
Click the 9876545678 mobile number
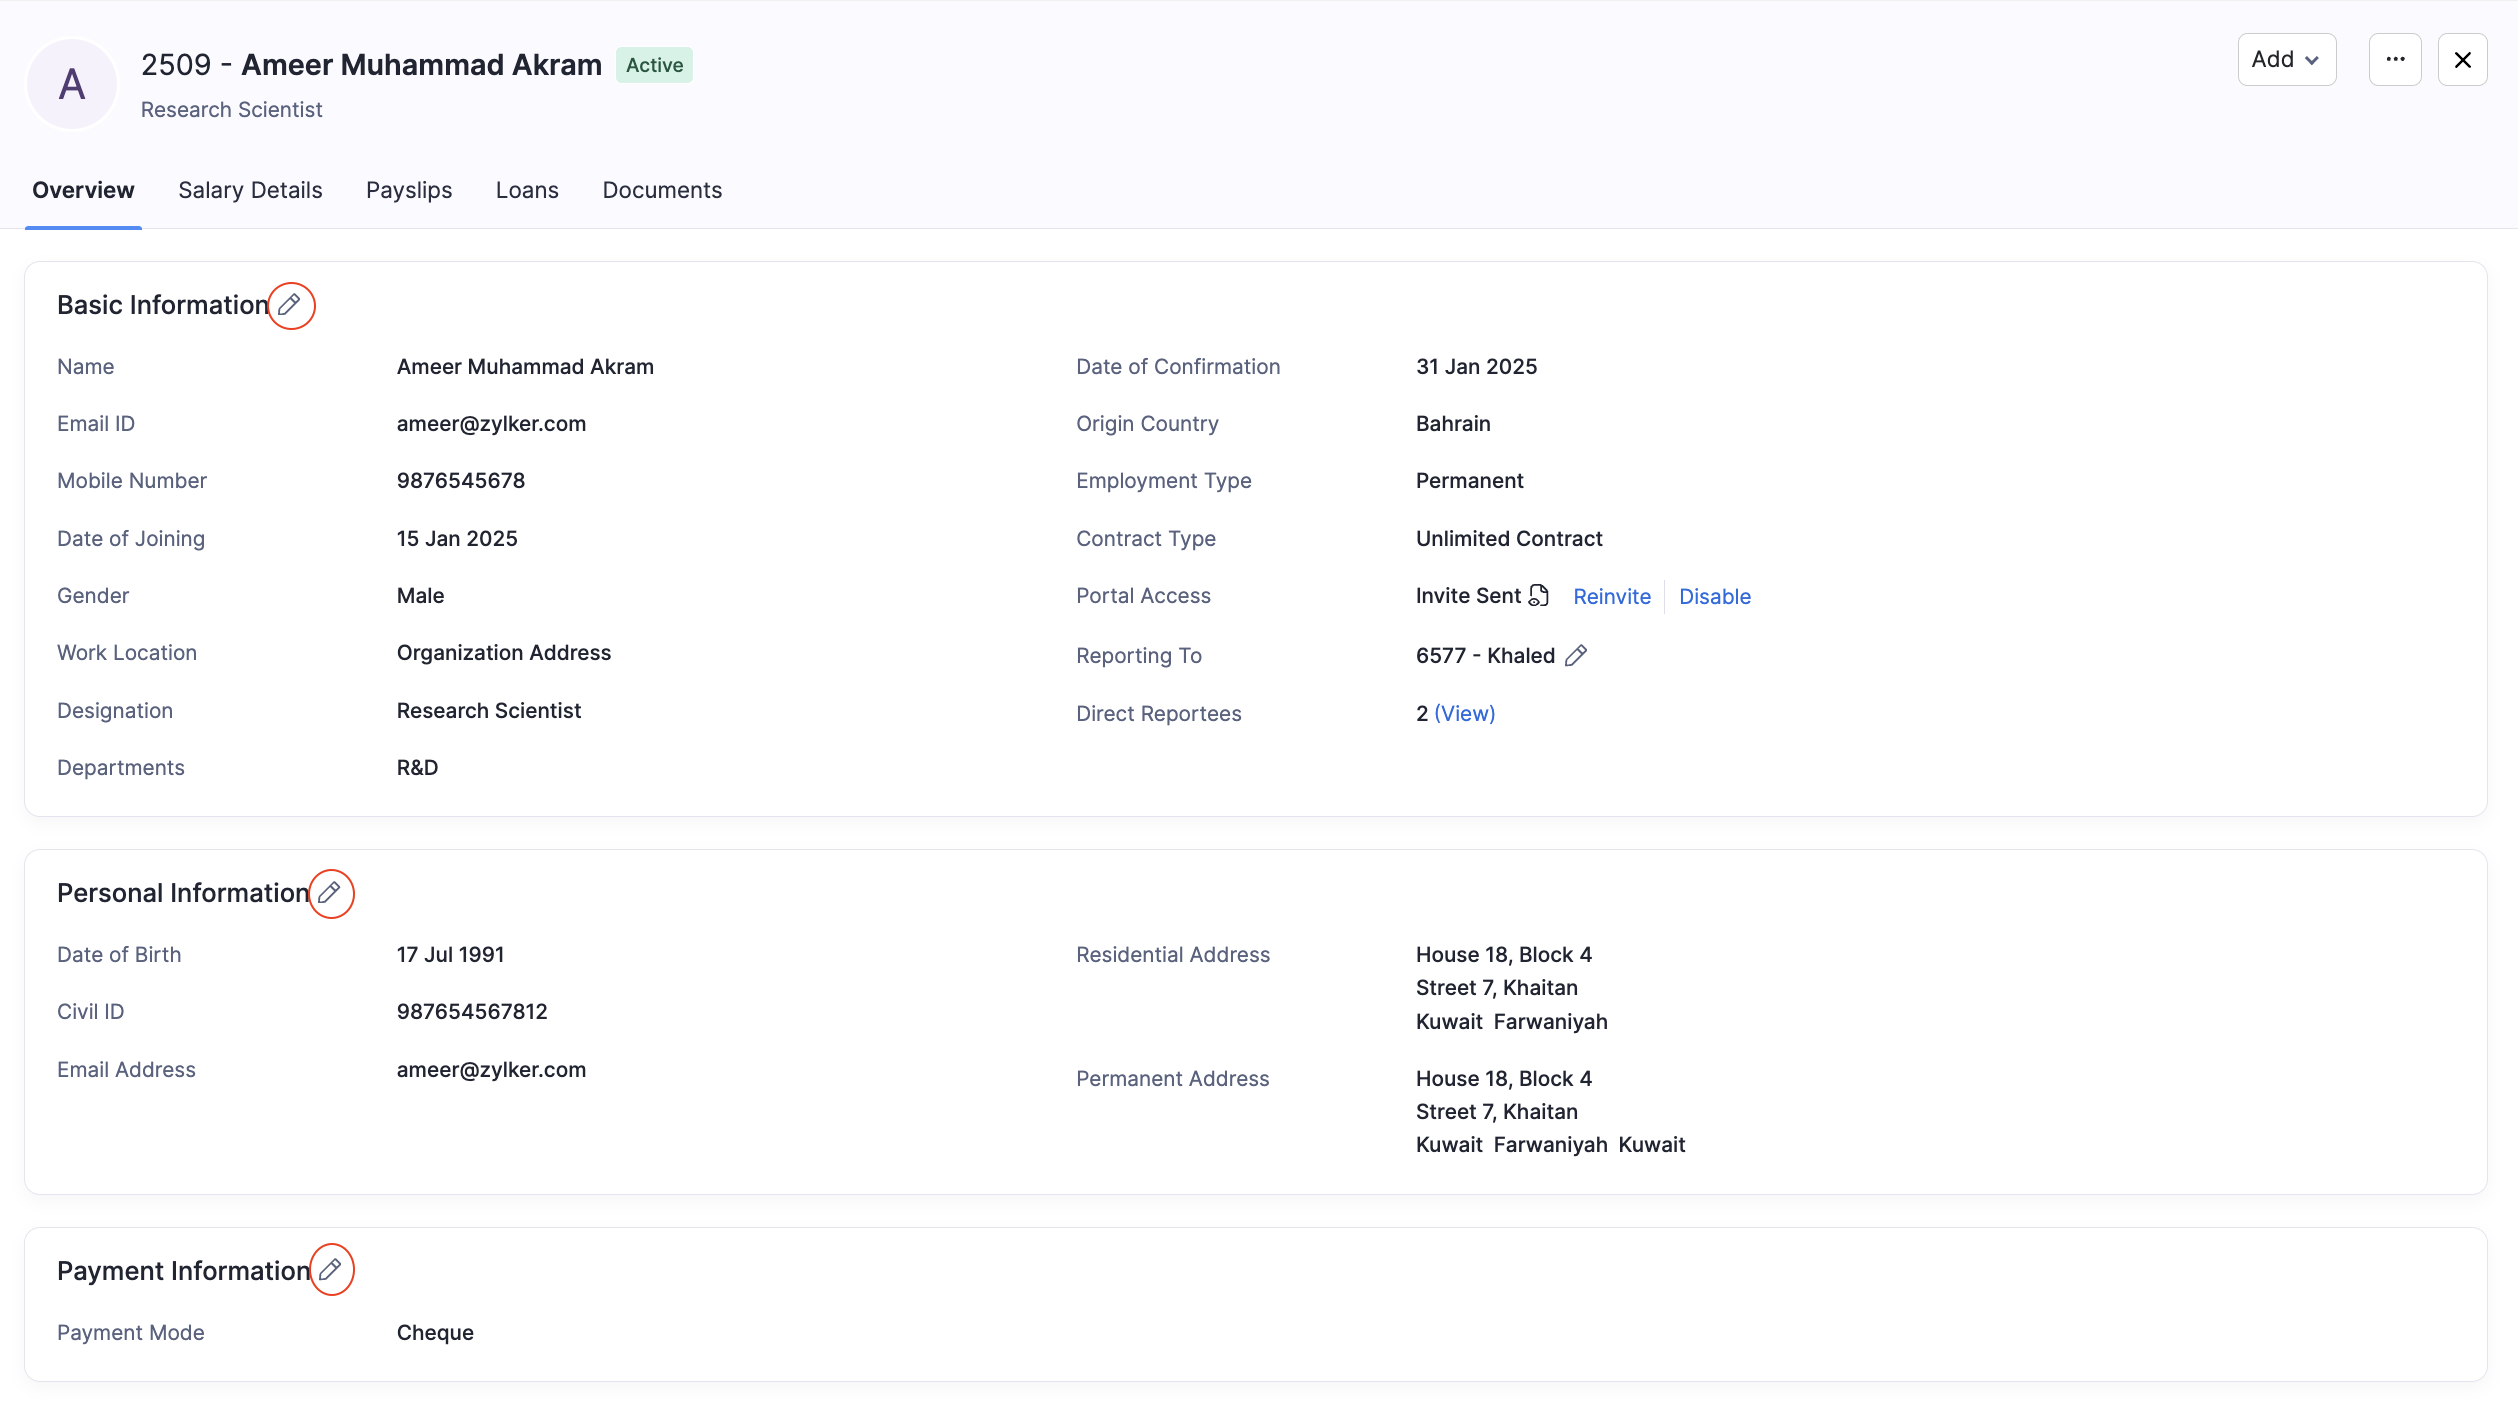coord(460,481)
